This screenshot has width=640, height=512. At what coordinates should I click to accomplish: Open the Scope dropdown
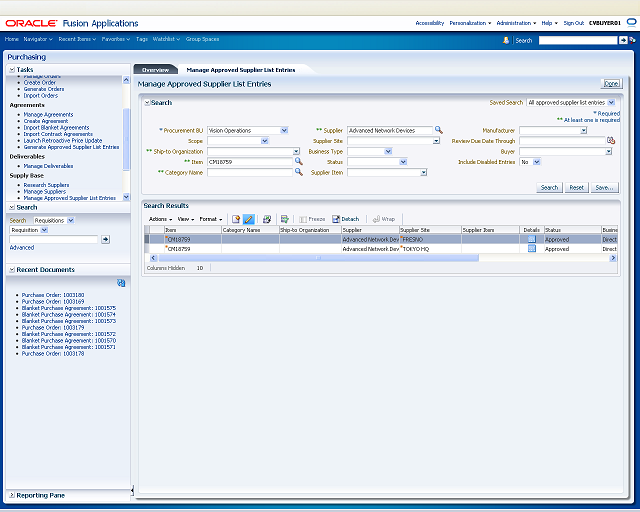264,141
